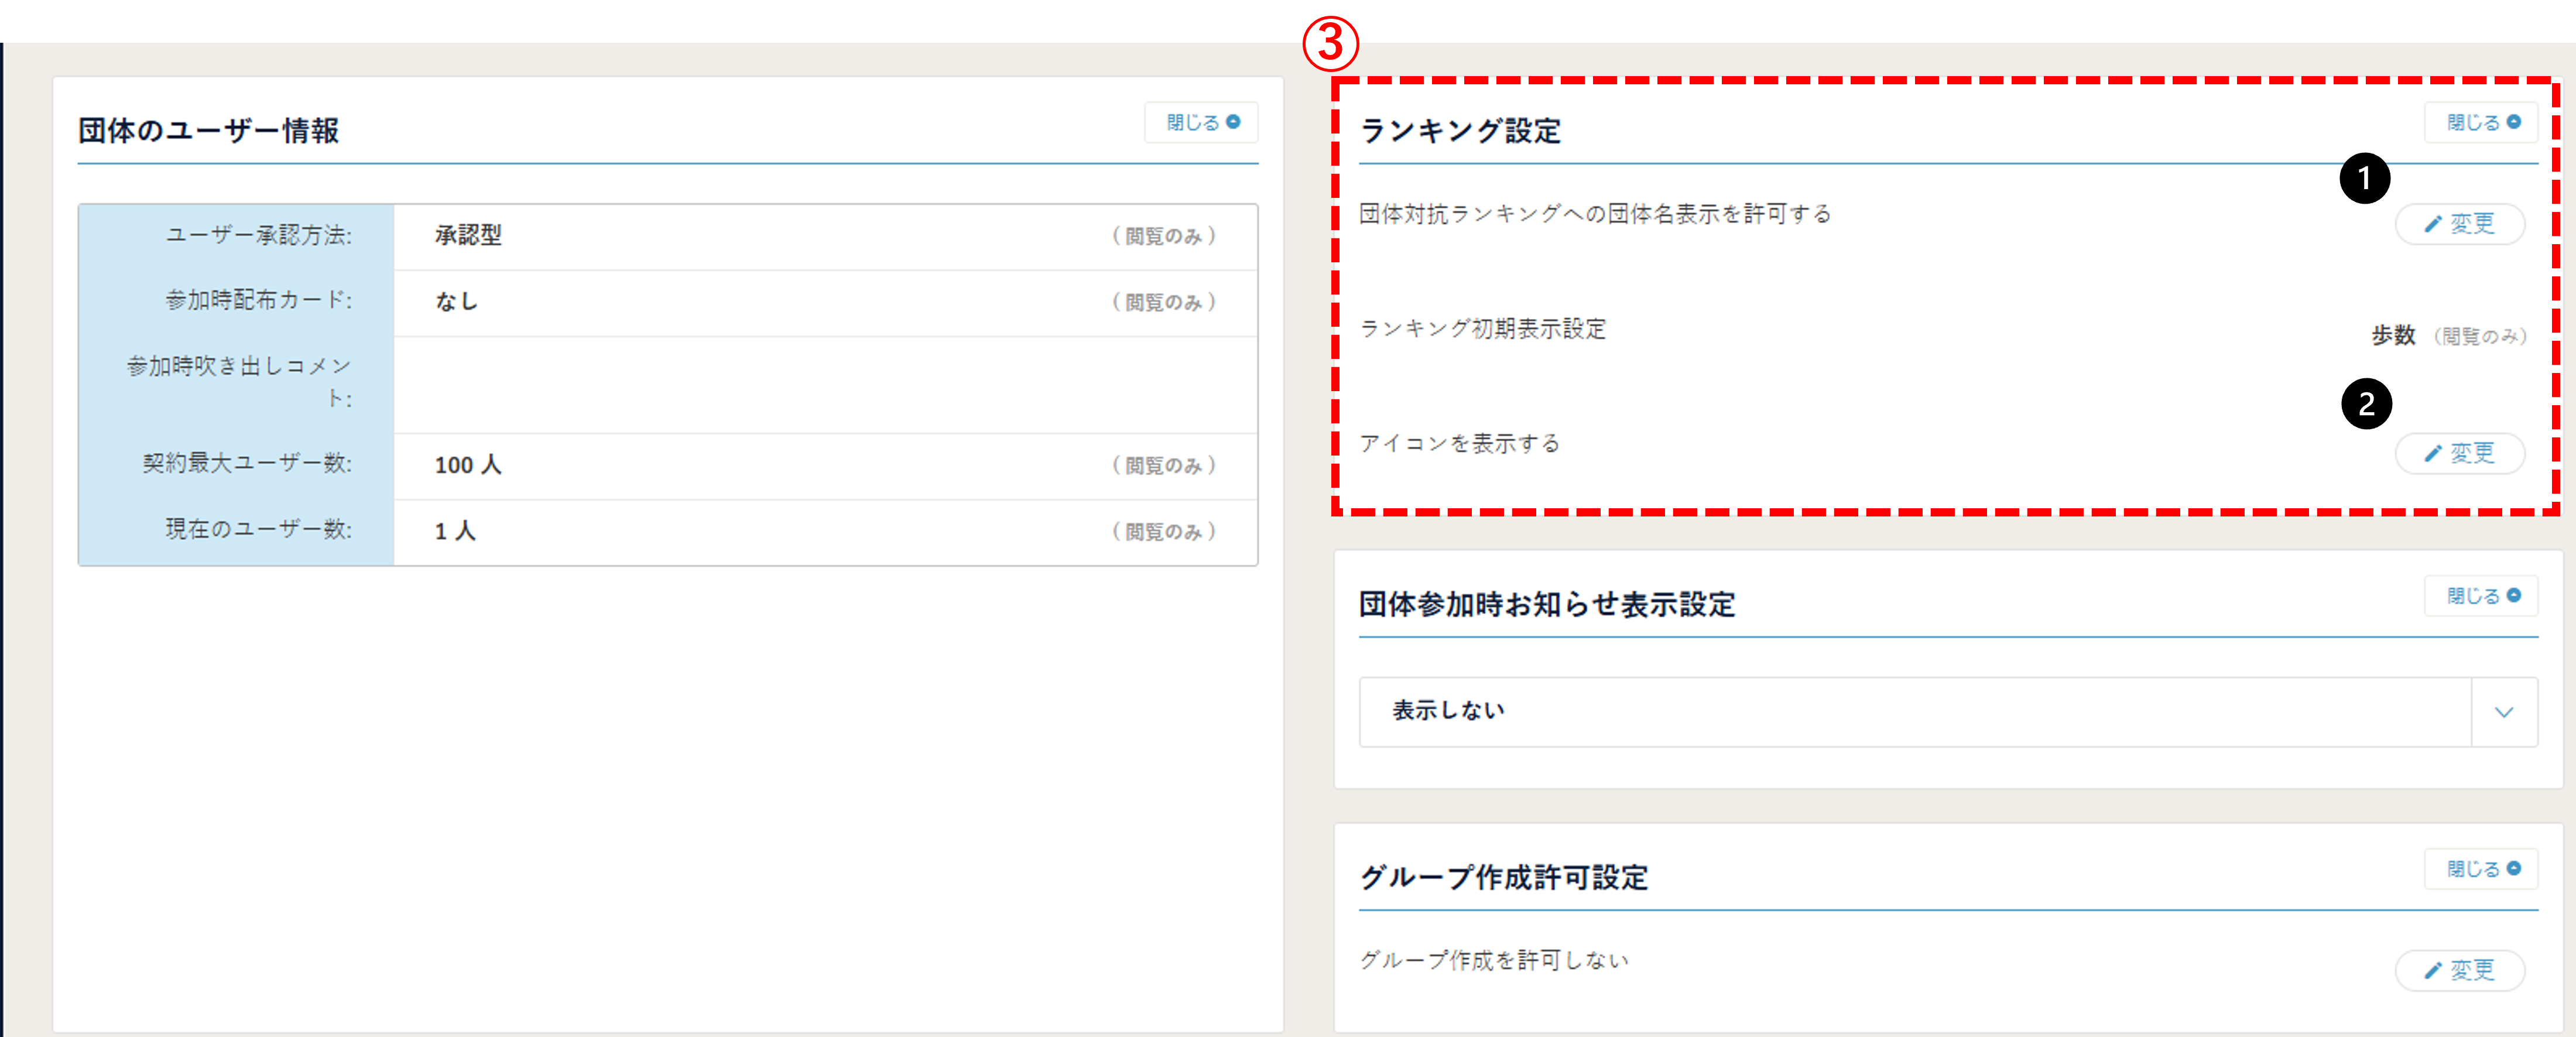Click pencil icon in グループ作成 変更 button

pyautogui.click(x=2433, y=970)
